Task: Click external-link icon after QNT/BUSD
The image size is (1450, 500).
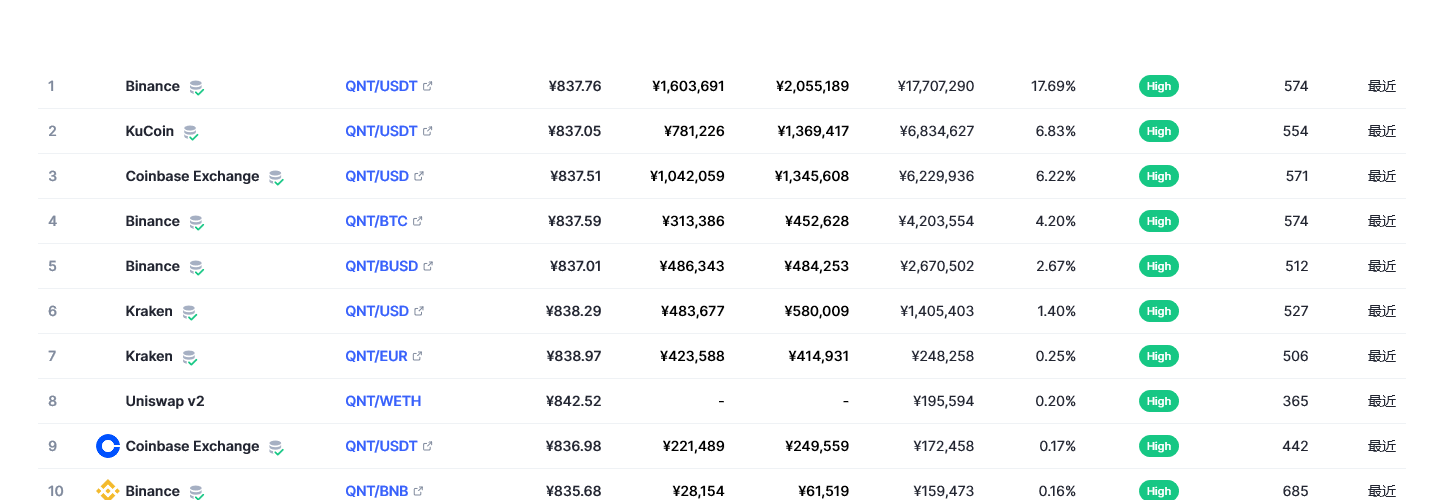Action: [x=428, y=266]
